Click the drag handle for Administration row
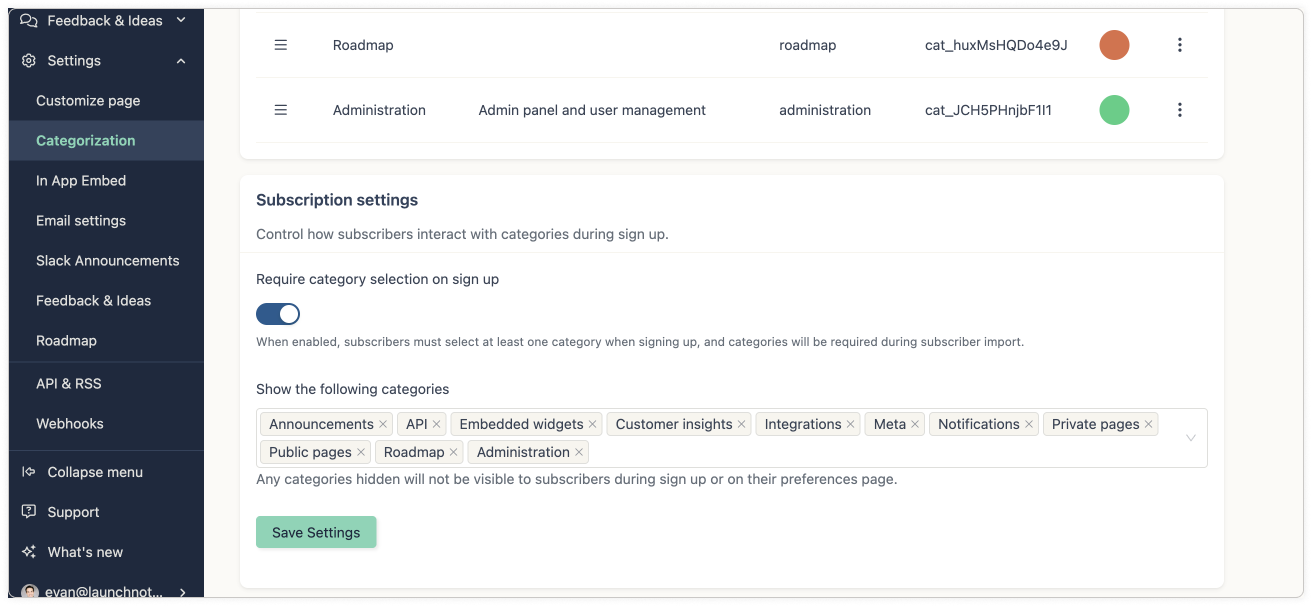1312x606 pixels. coord(281,110)
